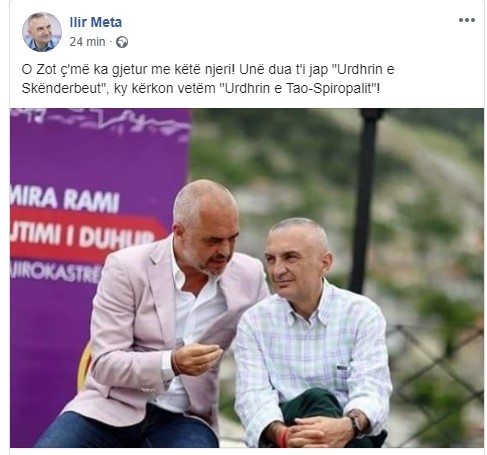Open the three-dot post options menu
The image size is (487, 455).
pyautogui.click(x=467, y=20)
